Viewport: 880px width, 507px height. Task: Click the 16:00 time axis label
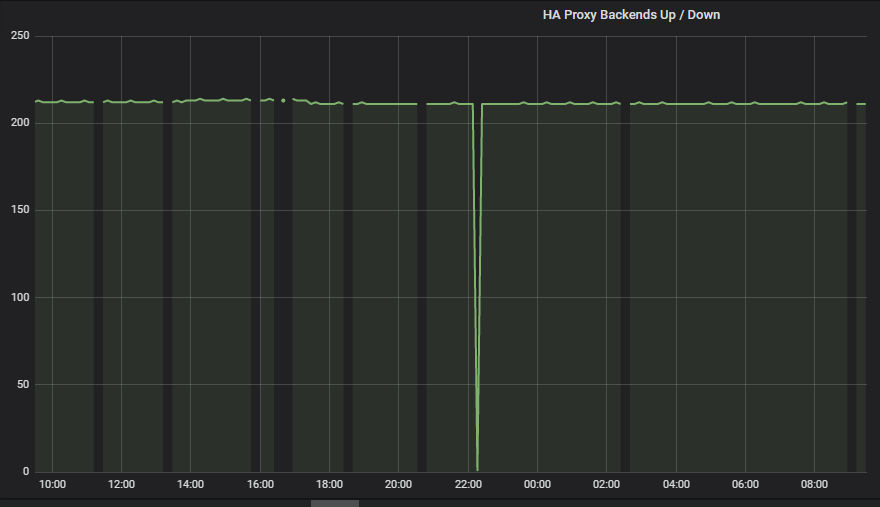click(260, 484)
